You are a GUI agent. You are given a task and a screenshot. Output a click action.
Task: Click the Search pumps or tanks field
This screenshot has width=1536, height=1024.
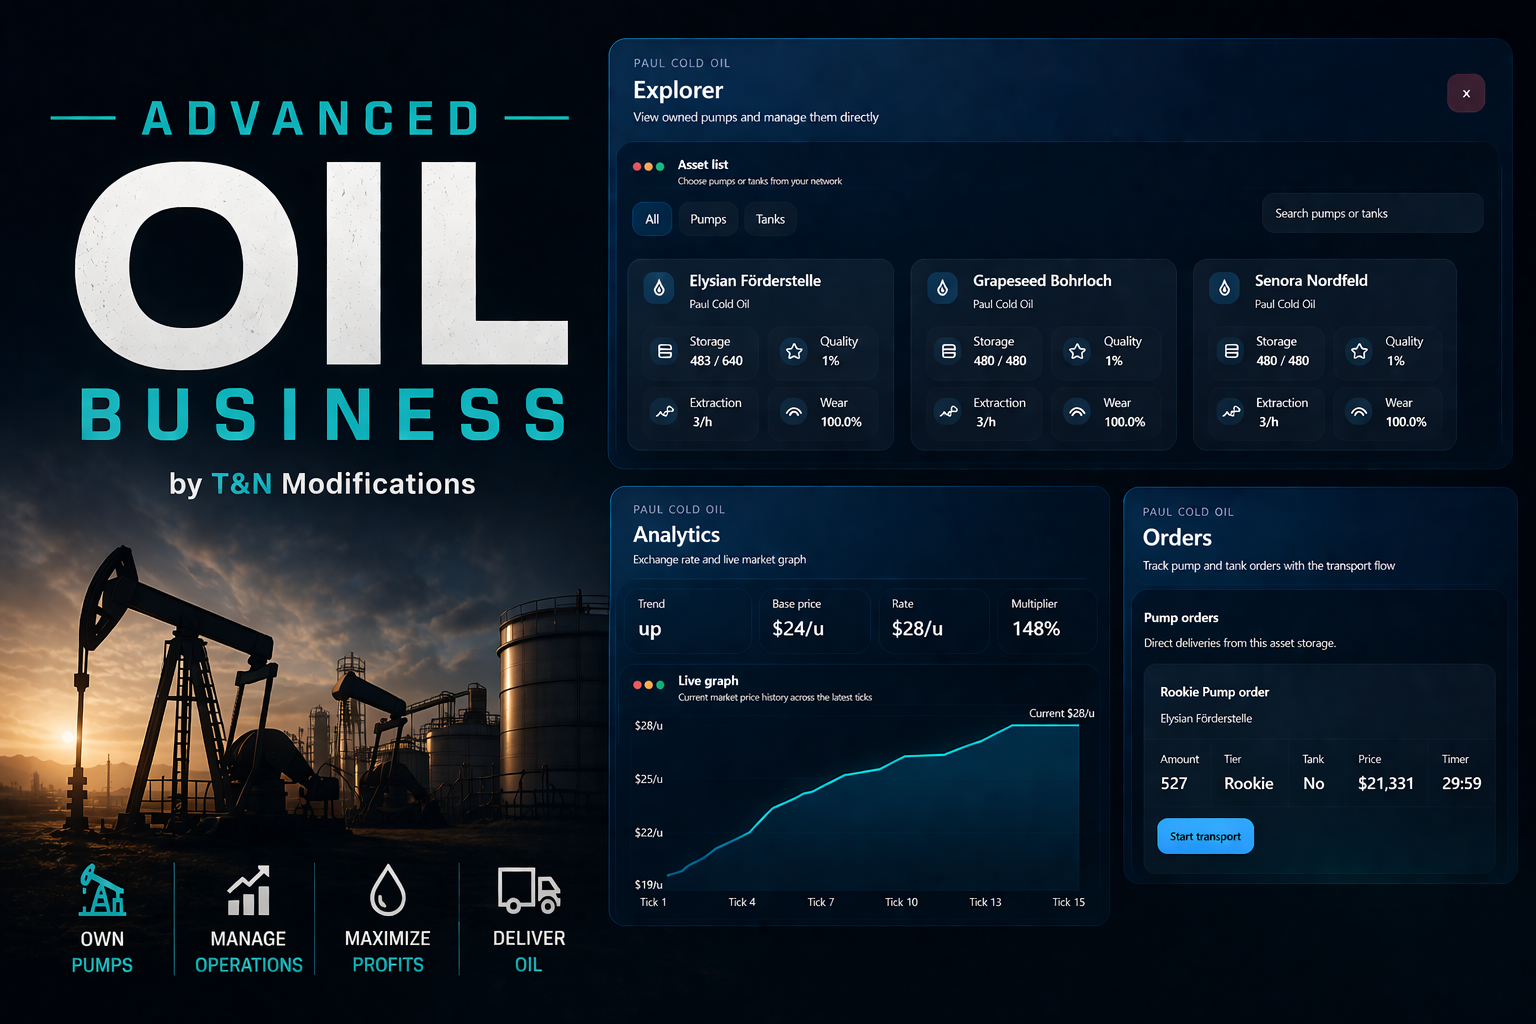click(x=1372, y=213)
